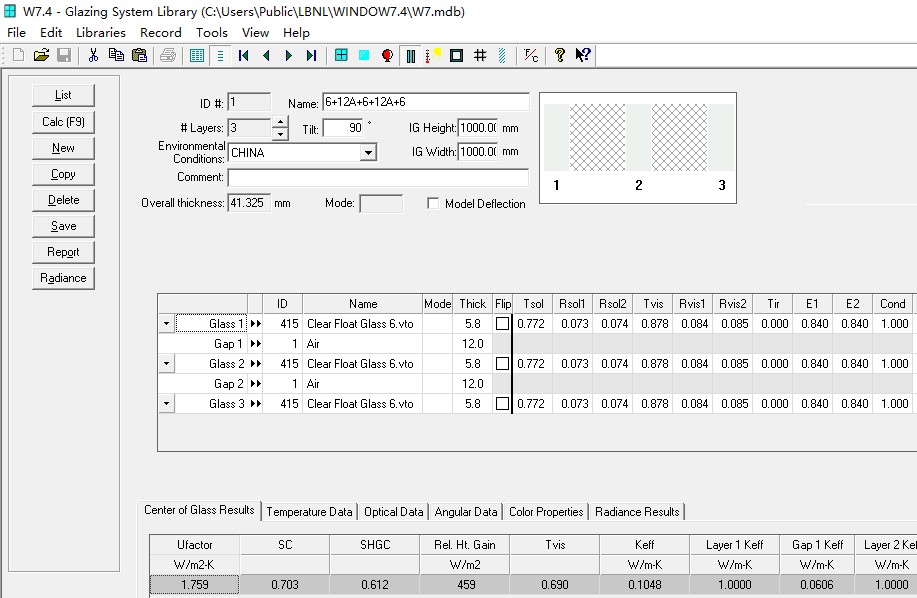Image resolution: width=917 pixels, height=598 pixels.
Task: Expand the Glass 1 row dropdown arrow
Action: pos(166,324)
